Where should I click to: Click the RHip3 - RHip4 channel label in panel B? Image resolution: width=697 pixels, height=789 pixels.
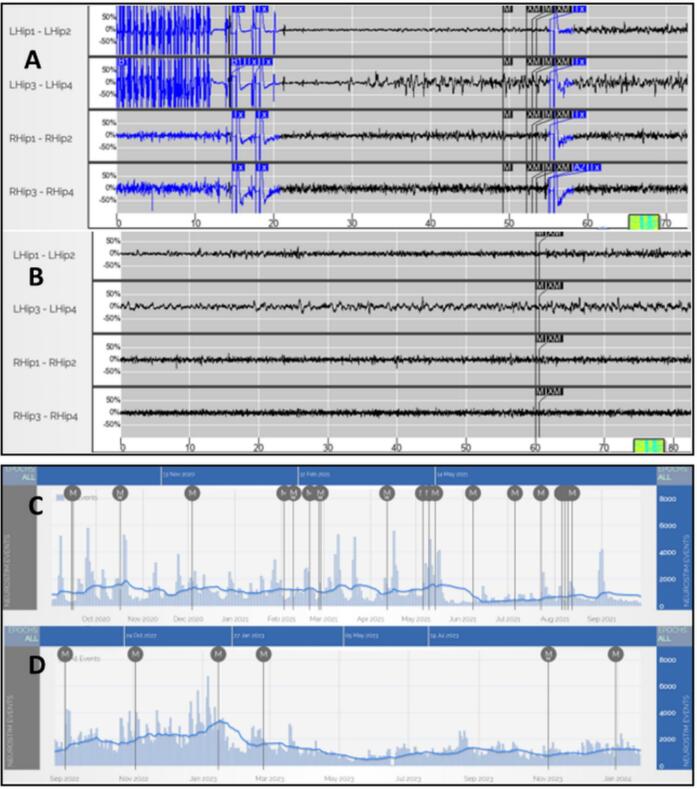point(45,416)
